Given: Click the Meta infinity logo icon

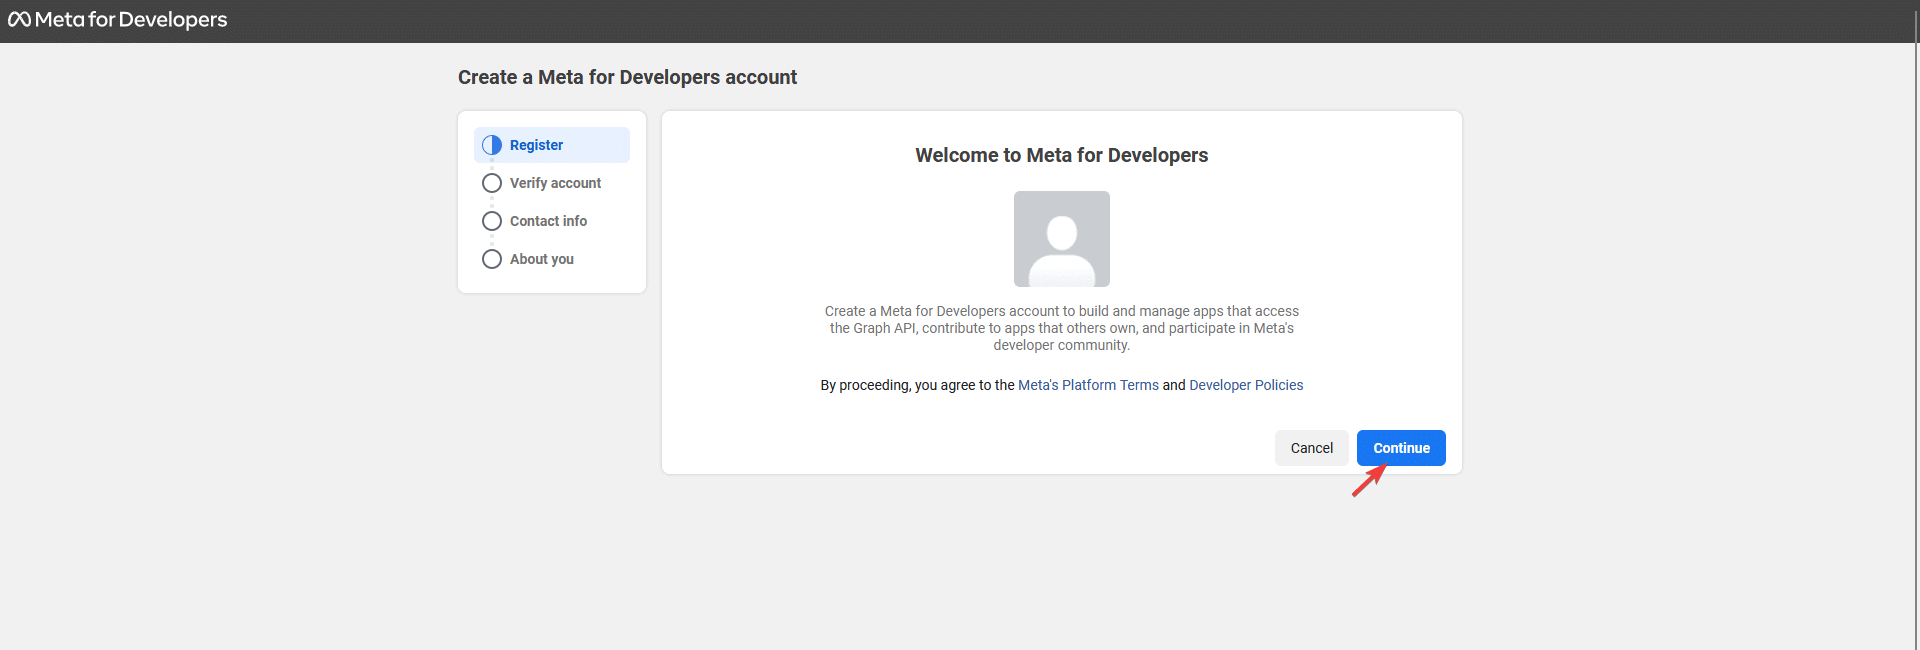Looking at the screenshot, I should [19, 20].
